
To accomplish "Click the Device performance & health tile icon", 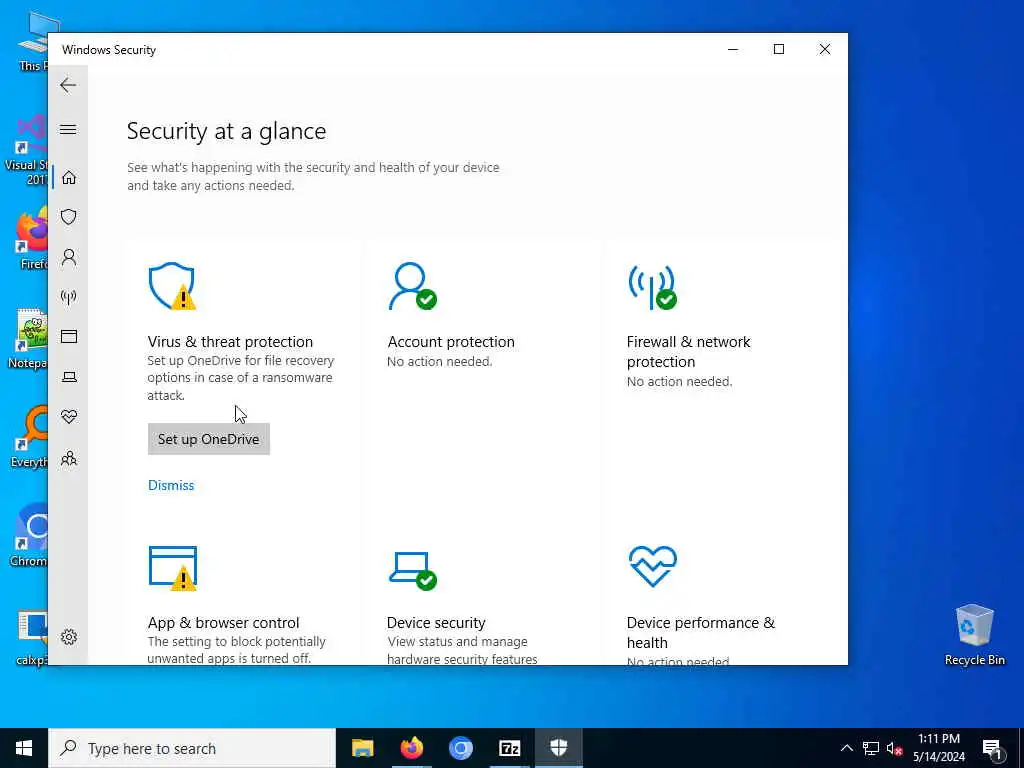I will [652, 566].
